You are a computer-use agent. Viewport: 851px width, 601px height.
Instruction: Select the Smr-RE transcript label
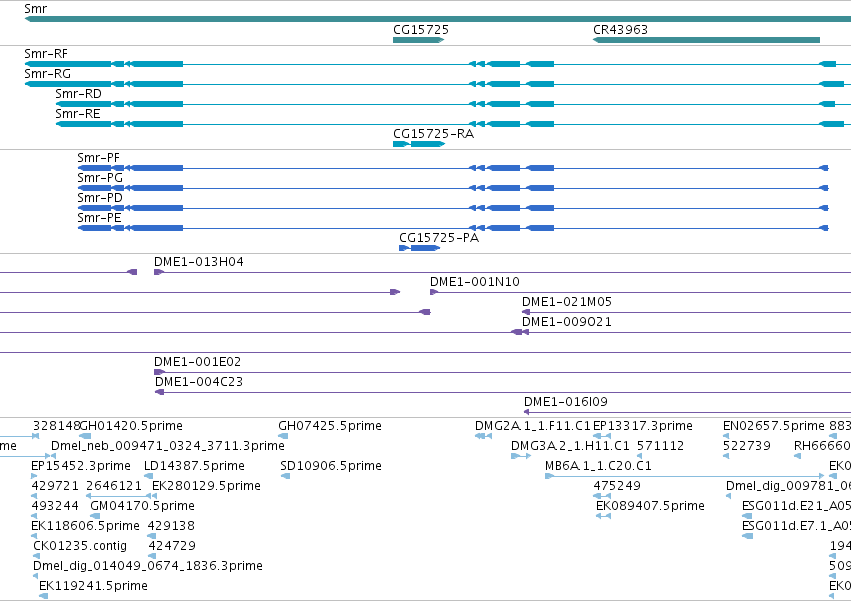tap(78, 114)
